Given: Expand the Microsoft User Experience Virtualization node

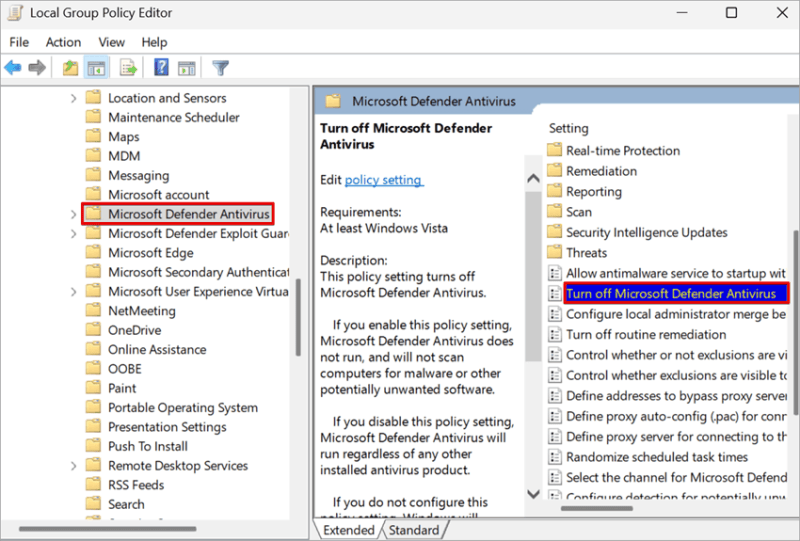Looking at the screenshot, I should [73, 292].
